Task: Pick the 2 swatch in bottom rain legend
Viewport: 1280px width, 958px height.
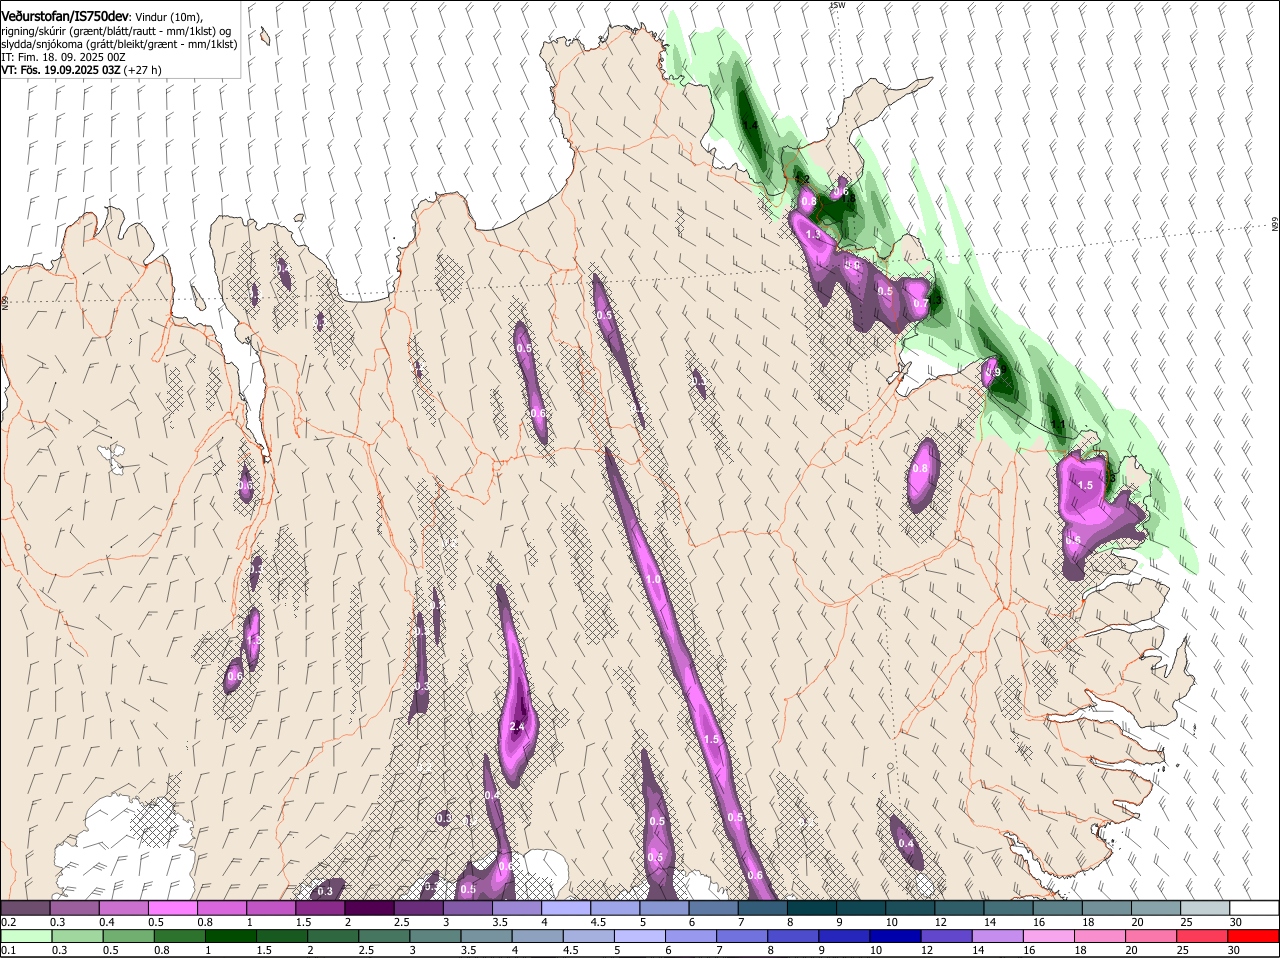Action: [x=333, y=936]
